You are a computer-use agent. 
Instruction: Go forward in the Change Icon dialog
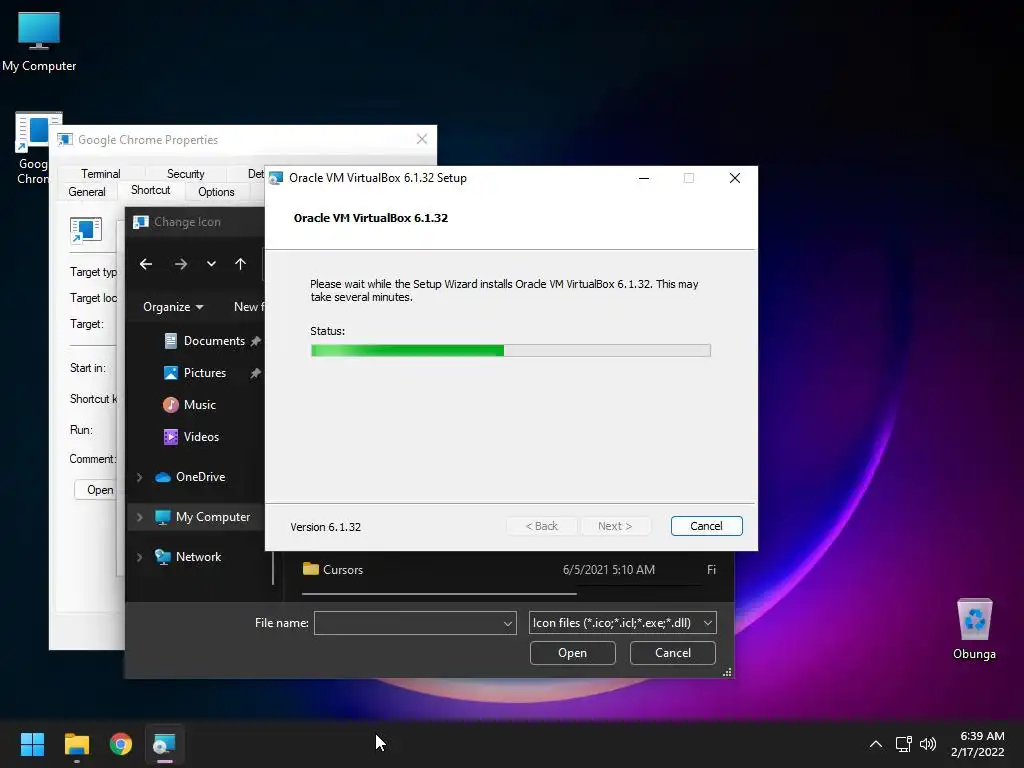point(181,264)
